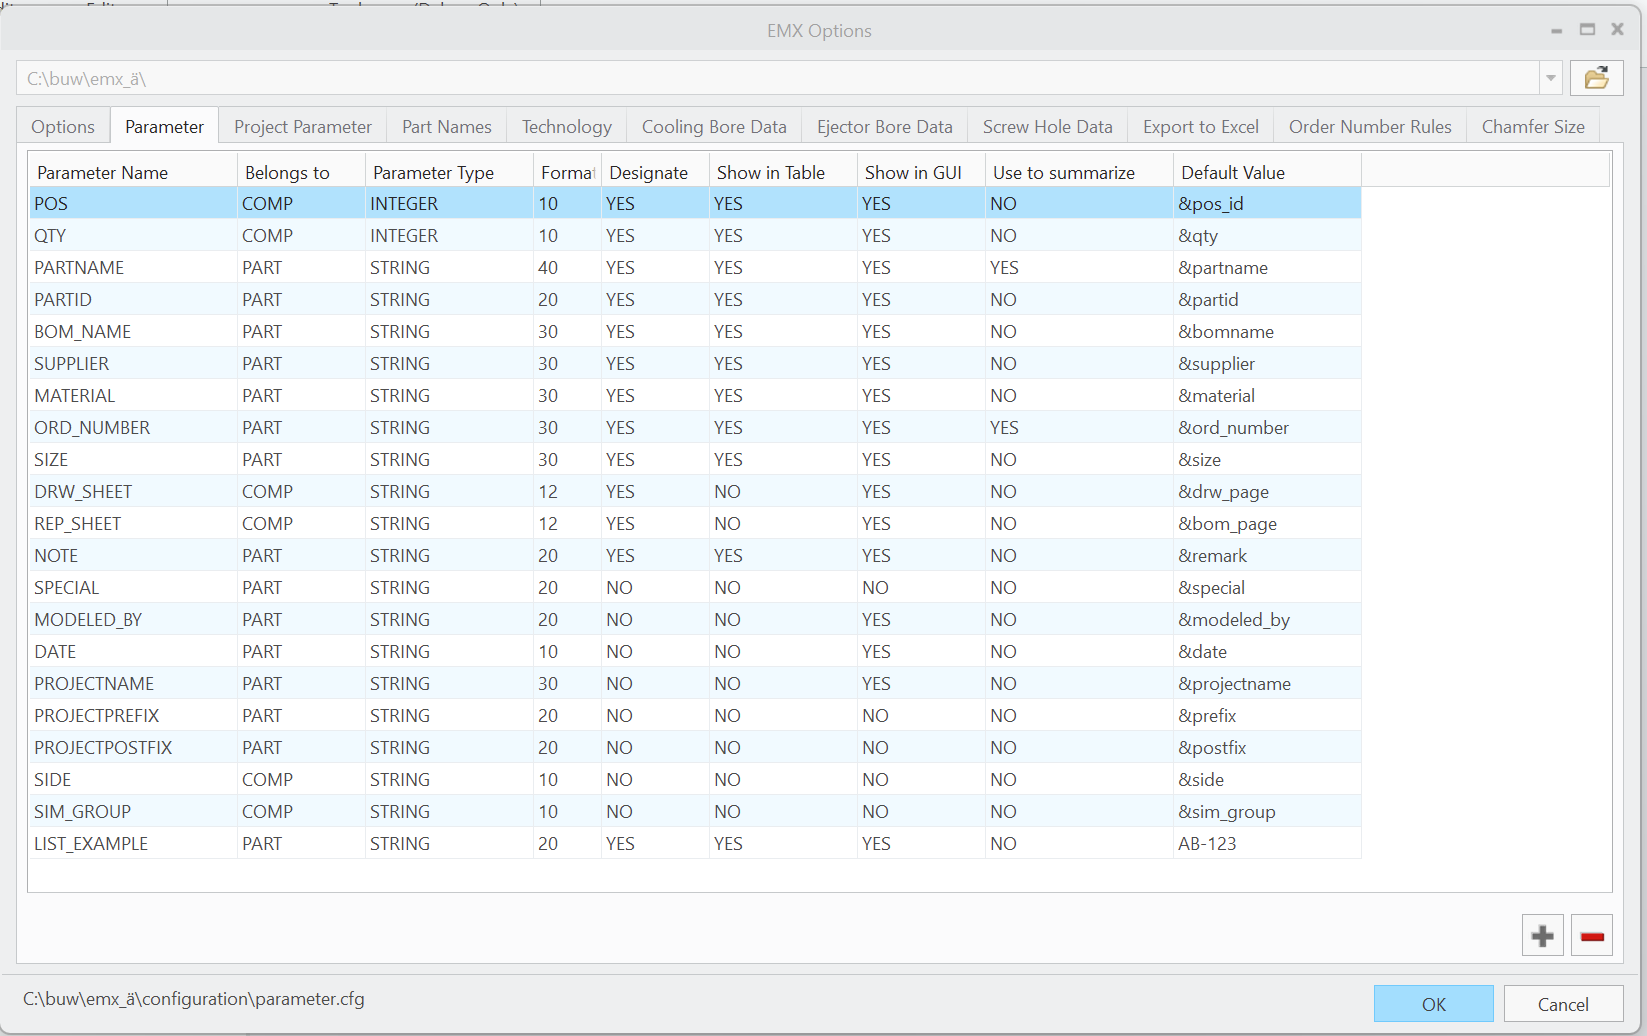The width and height of the screenshot is (1647, 1036).
Task: Open the Technology tab
Action: click(x=566, y=126)
